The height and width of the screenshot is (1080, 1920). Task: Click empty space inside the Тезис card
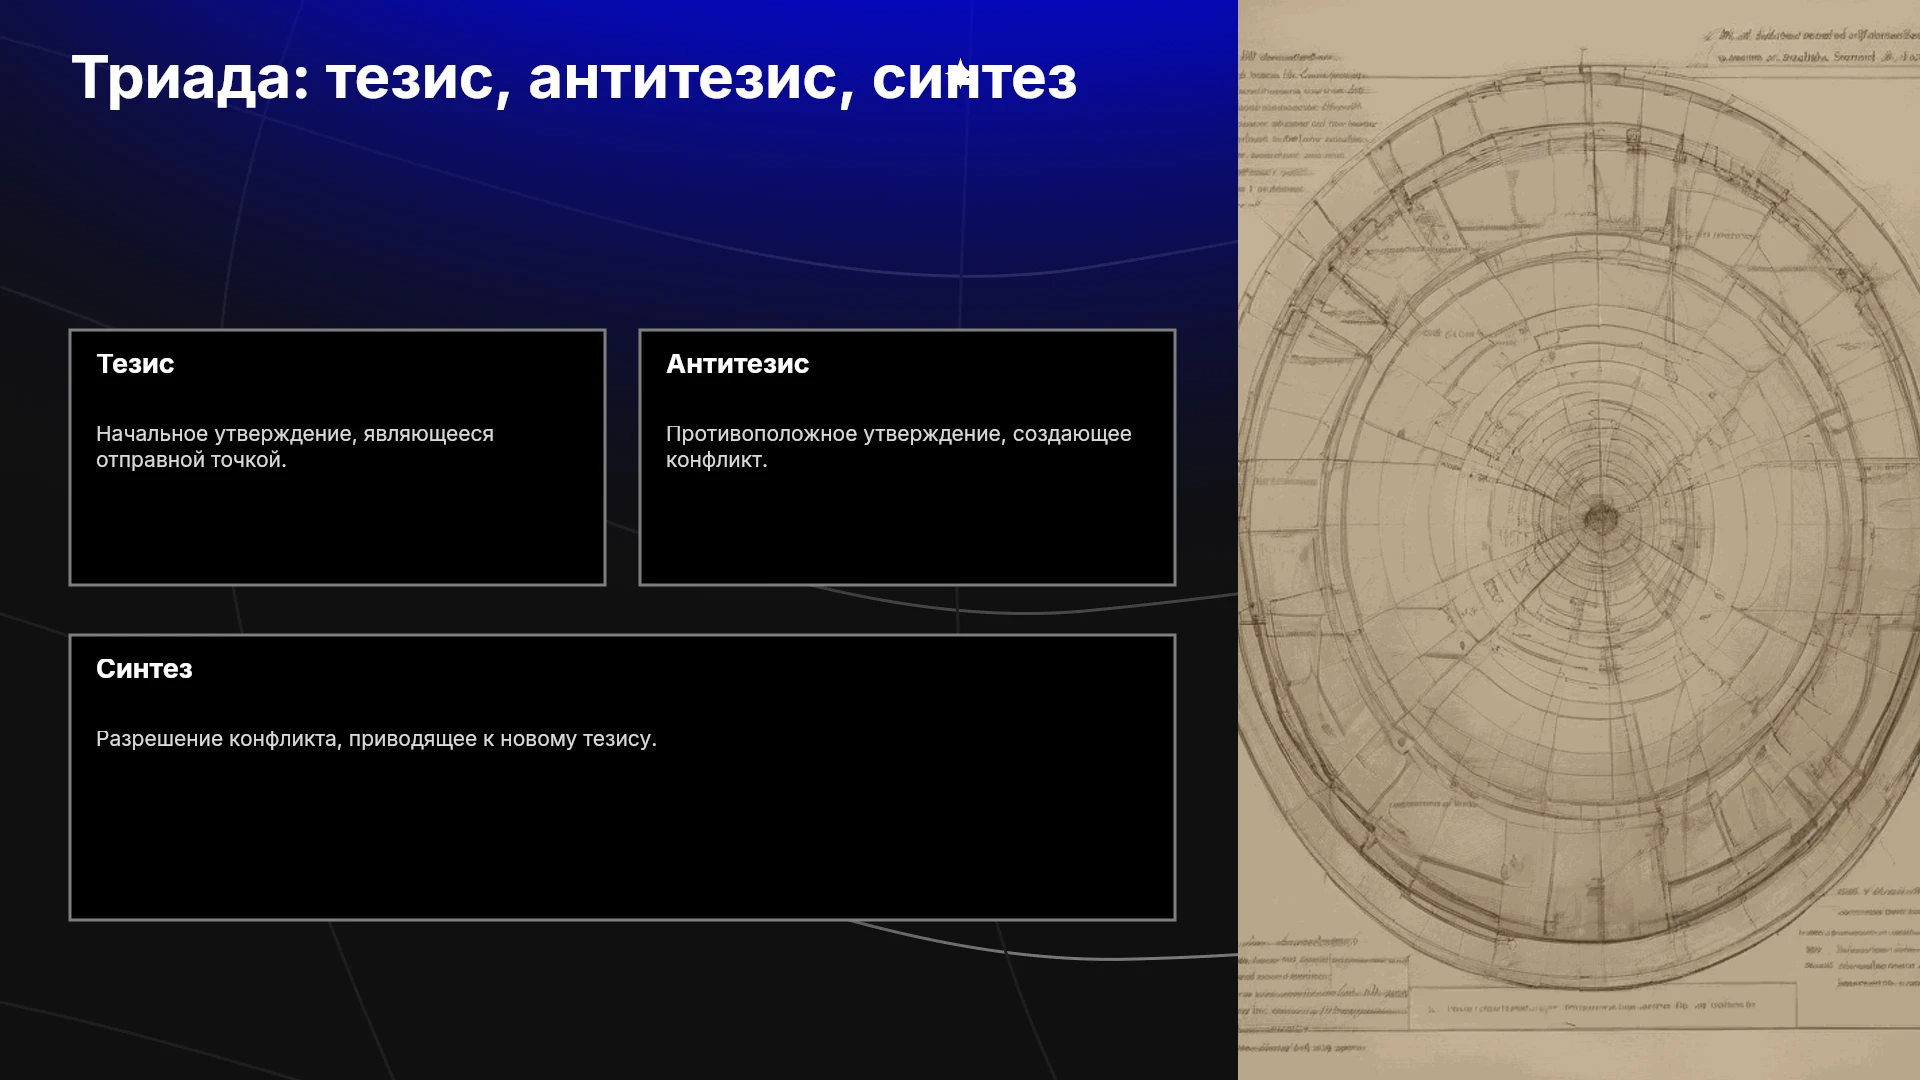[337, 530]
